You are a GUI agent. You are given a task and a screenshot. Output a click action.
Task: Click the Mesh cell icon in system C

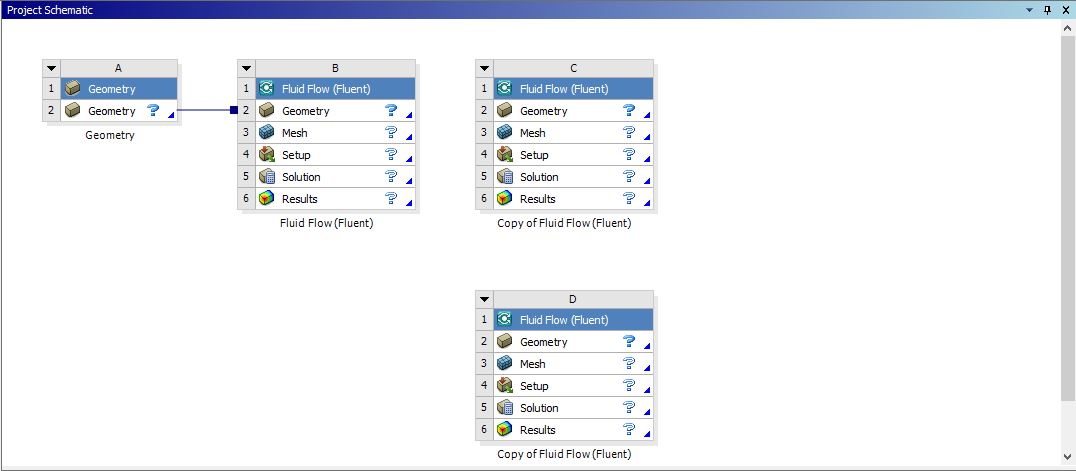[504, 133]
